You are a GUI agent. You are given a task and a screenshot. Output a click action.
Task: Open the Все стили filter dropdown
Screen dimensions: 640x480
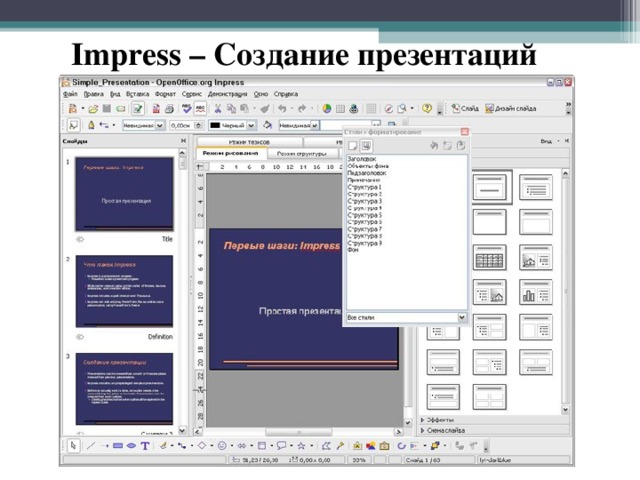(x=462, y=317)
